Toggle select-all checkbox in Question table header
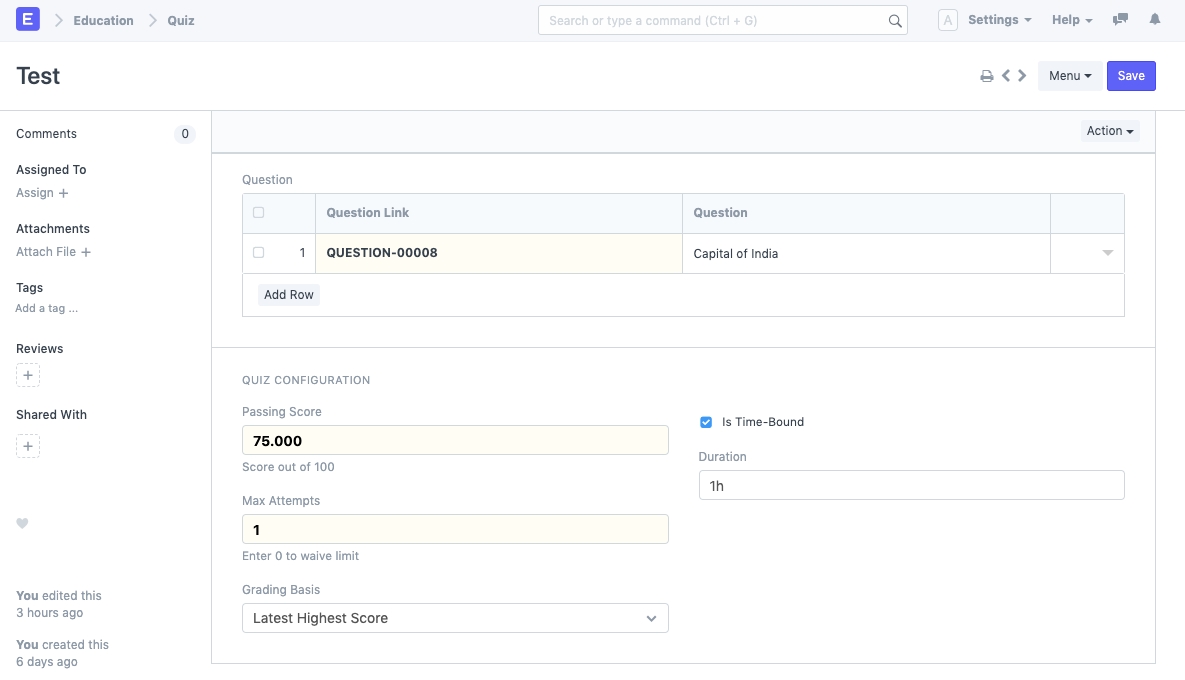The image size is (1185, 680). tap(259, 213)
